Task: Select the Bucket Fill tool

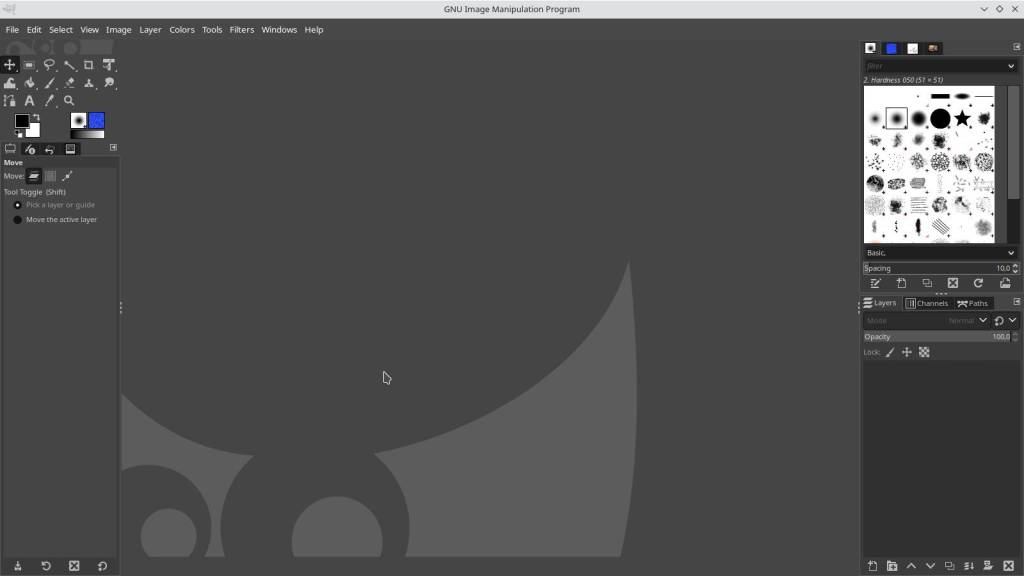Action: tap(29, 83)
